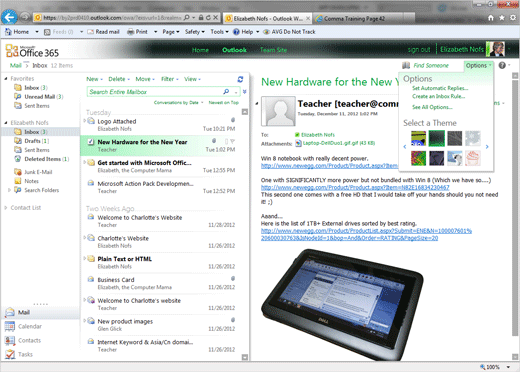Open the Move dropdown menu
The height and width of the screenshot is (372, 520).
tap(145, 79)
